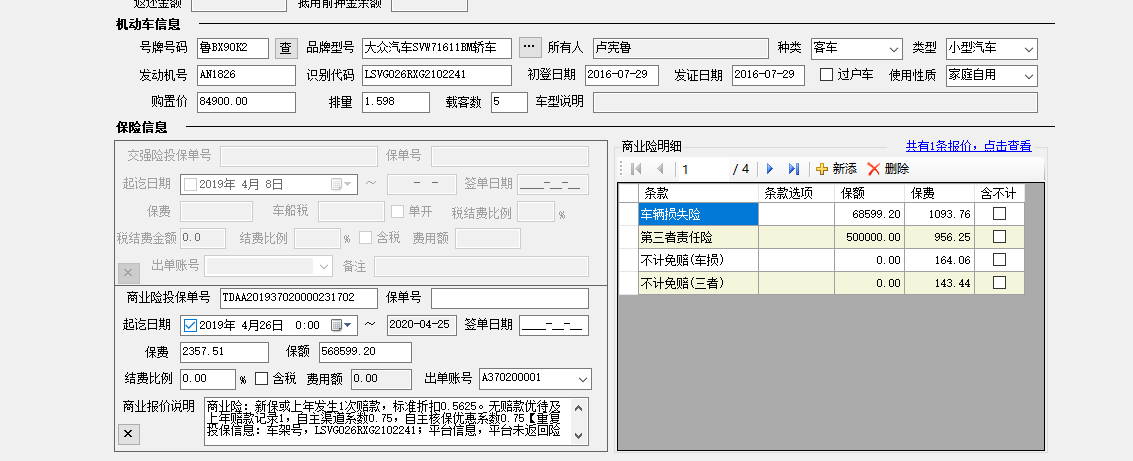Open calendar picker for 交强险 start date

click(x=343, y=184)
